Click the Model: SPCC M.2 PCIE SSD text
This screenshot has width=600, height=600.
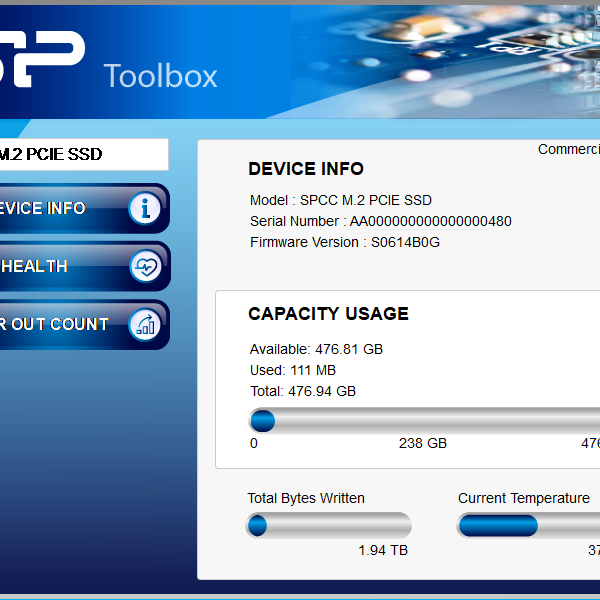tap(341, 200)
